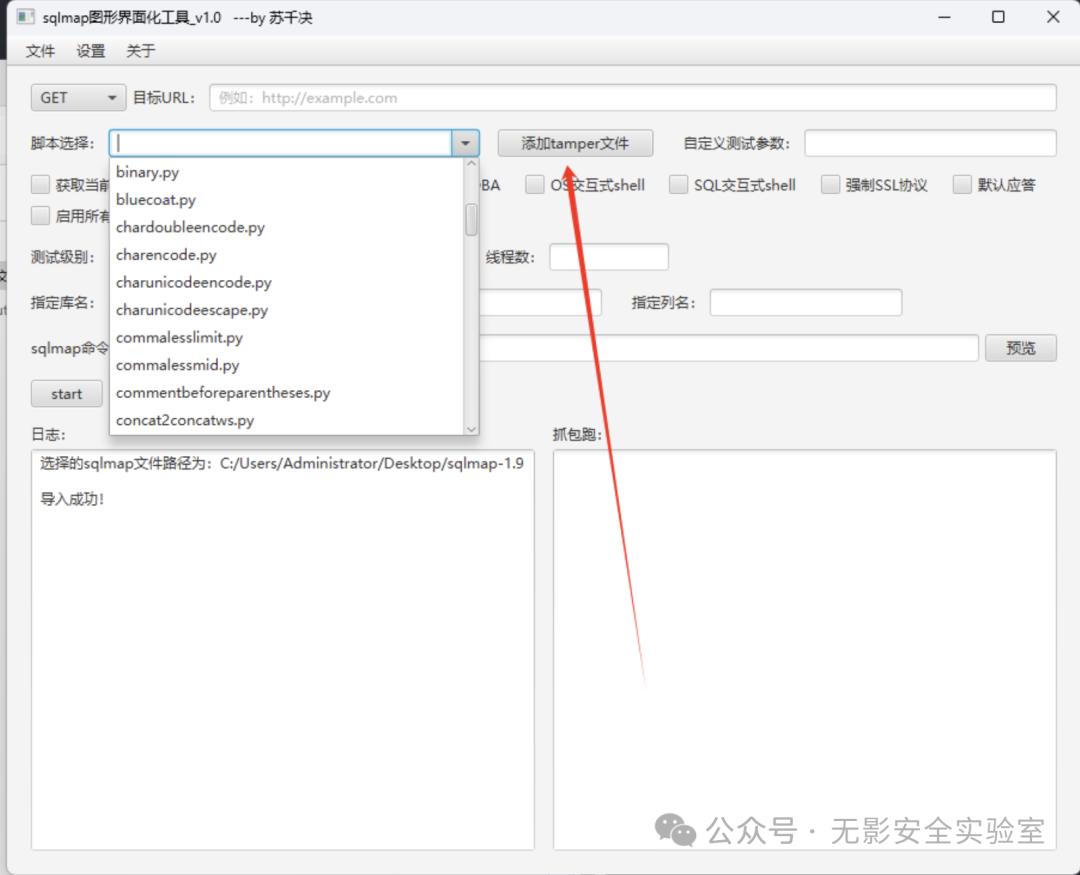Image resolution: width=1080 pixels, height=875 pixels.
Task: Click the 添加tamper文件 button
Action: (x=575, y=143)
